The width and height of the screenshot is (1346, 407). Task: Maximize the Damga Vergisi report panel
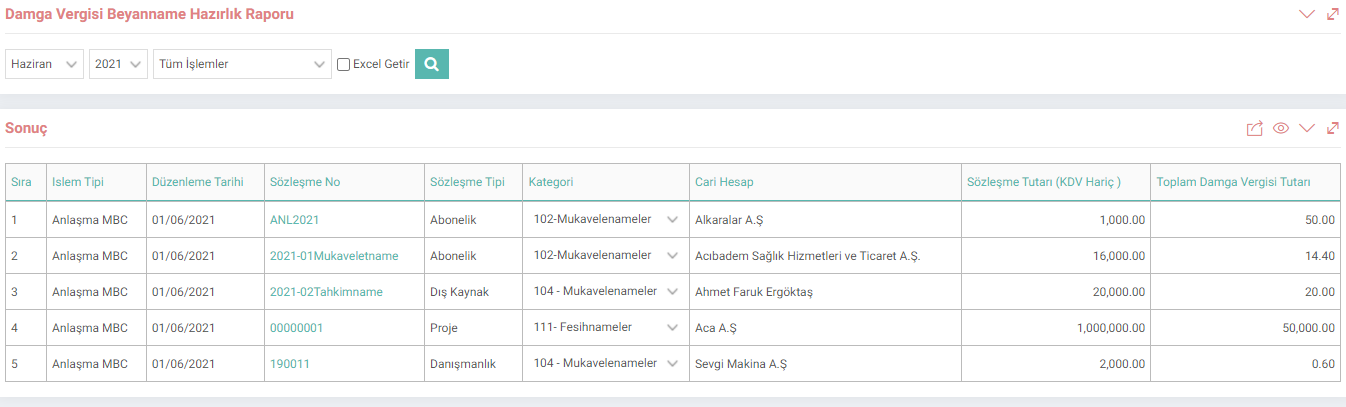tap(1332, 14)
